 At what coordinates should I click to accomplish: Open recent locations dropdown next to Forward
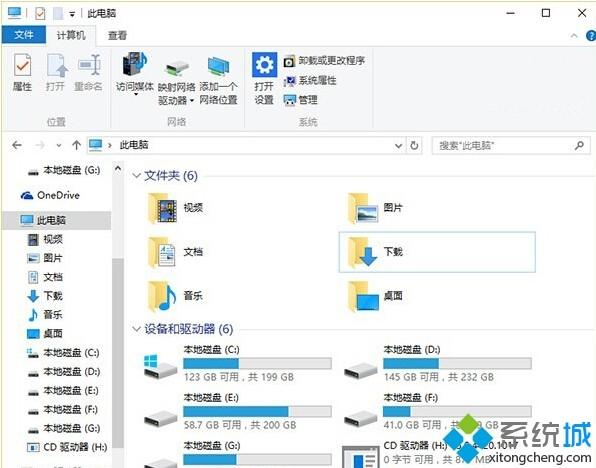59,145
